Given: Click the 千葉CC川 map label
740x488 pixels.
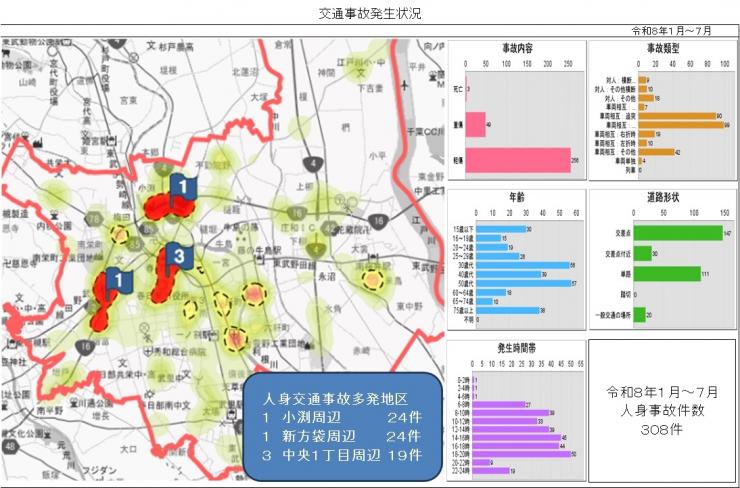Looking at the screenshot, I should (425, 132).
